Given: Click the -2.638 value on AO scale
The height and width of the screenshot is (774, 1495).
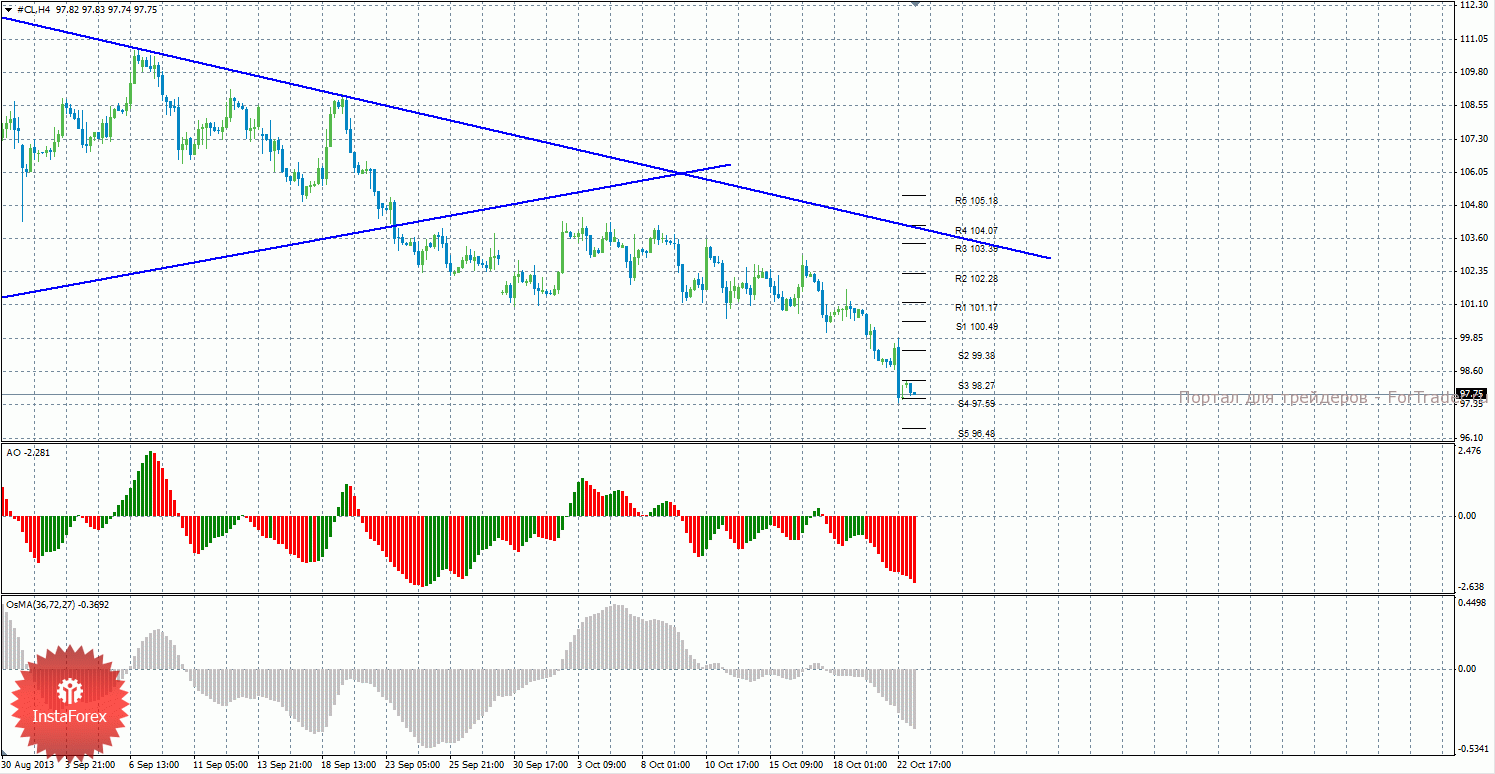Looking at the screenshot, I should [x=1471, y=587].
